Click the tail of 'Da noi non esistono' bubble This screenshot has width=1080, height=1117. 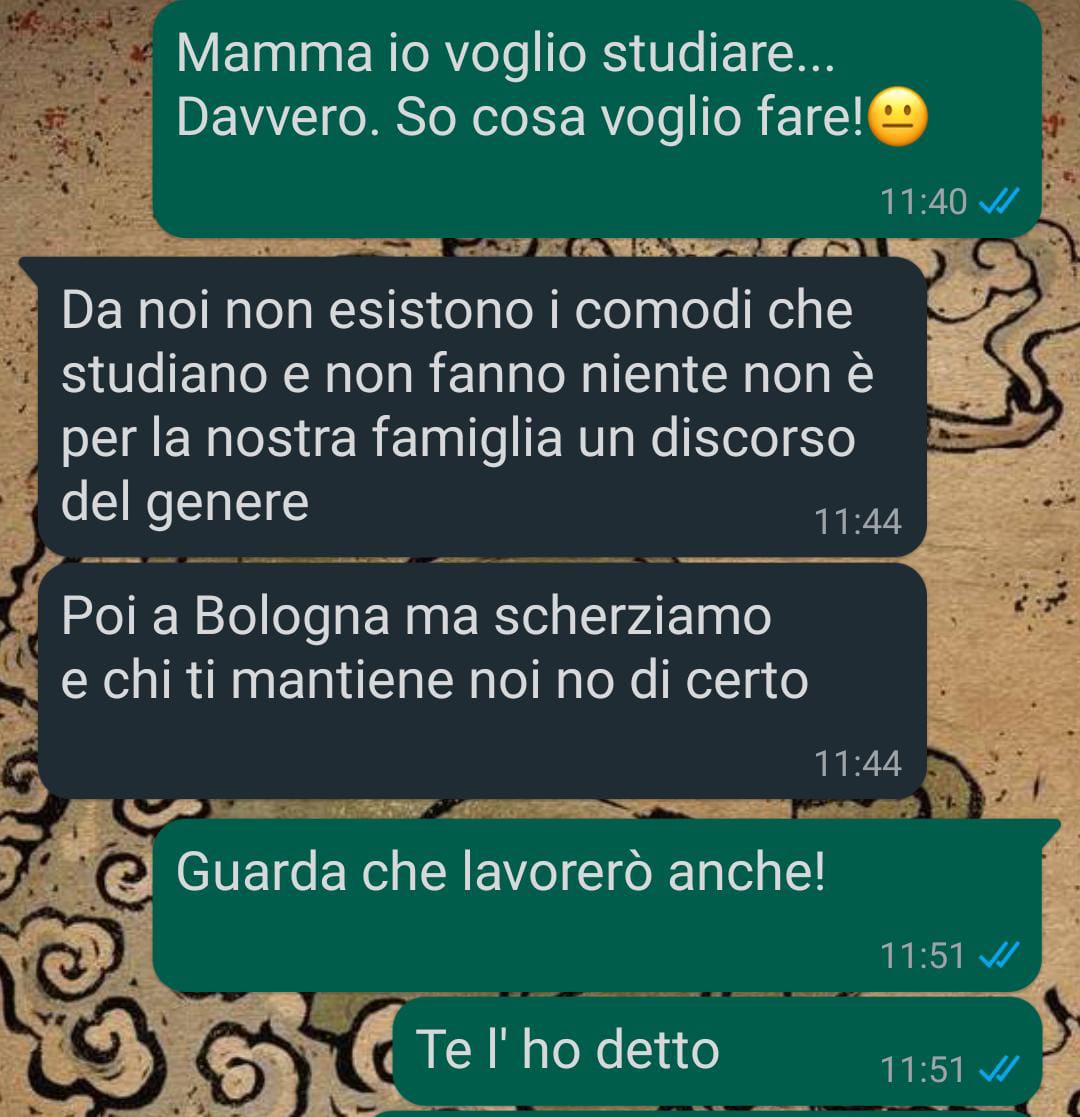pos(30,269)
